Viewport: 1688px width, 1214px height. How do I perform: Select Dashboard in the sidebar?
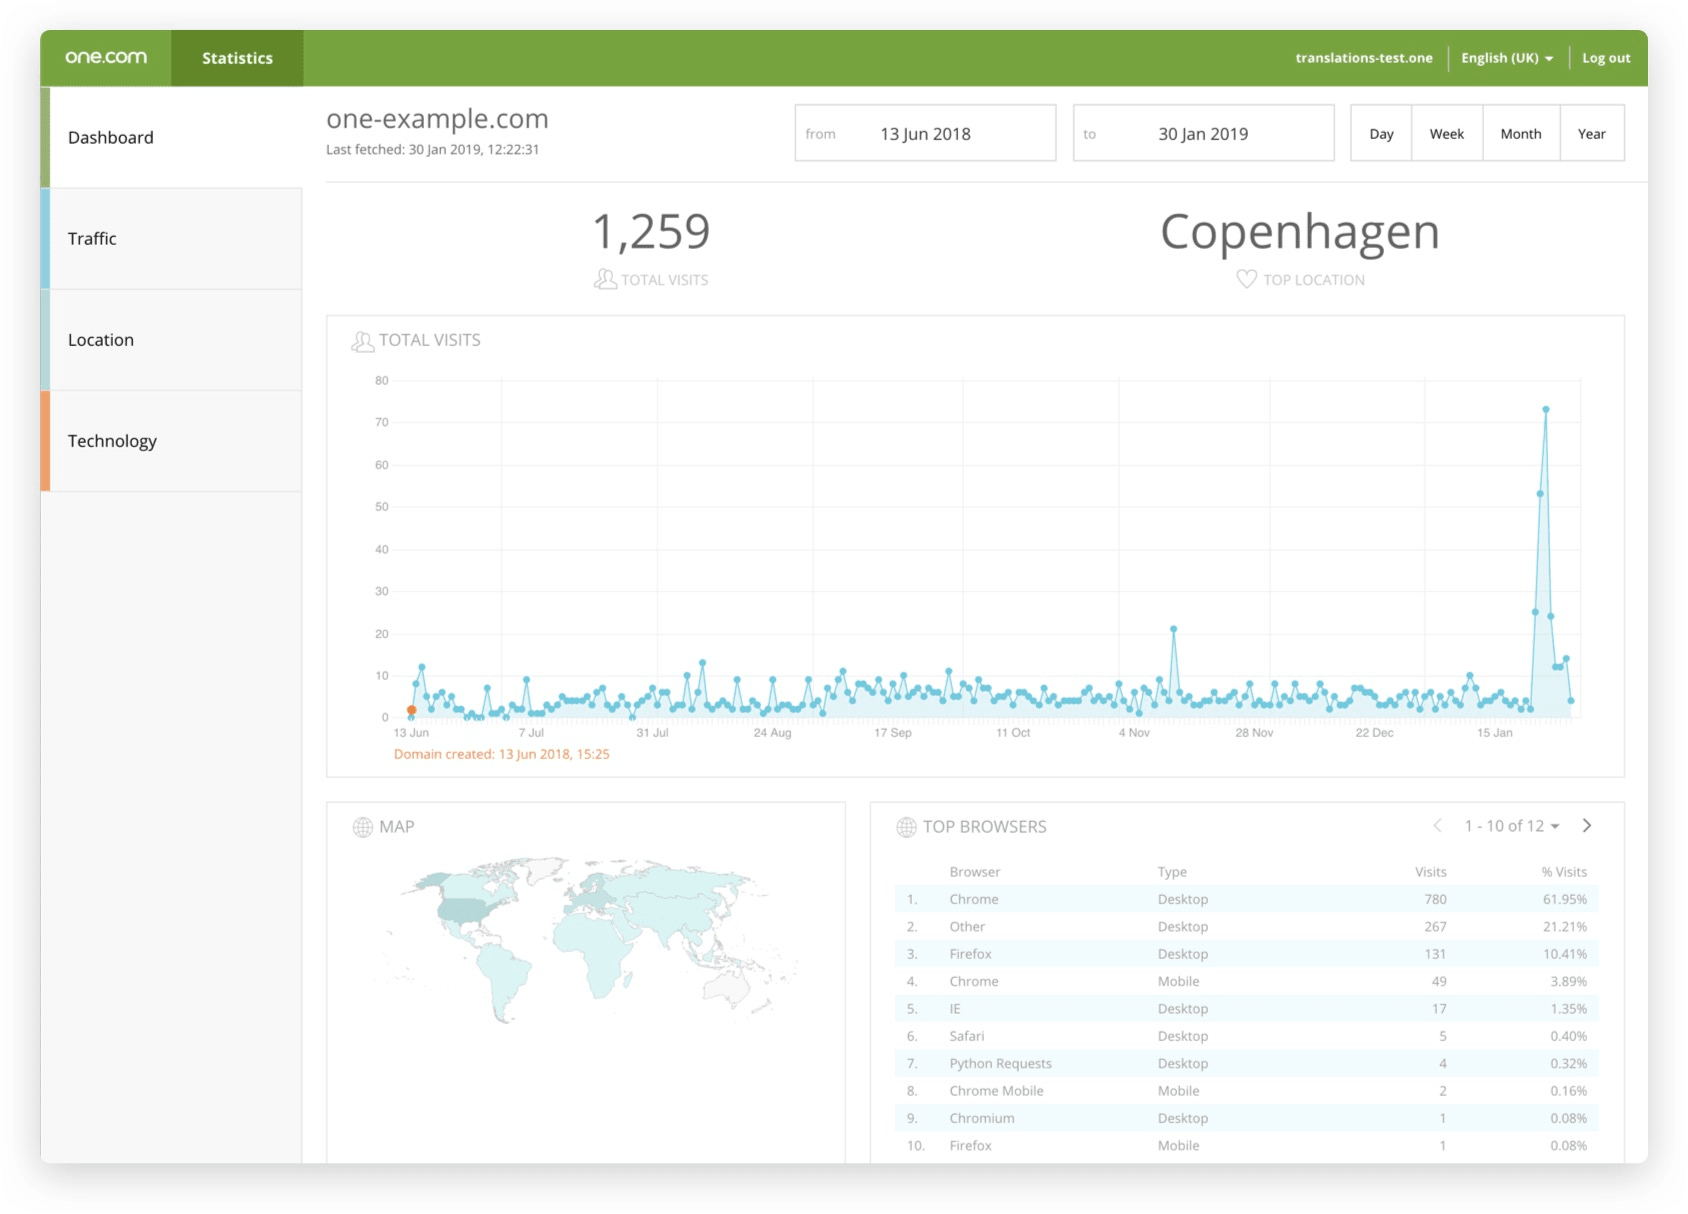pyautogui.click(x=171, y=137)
